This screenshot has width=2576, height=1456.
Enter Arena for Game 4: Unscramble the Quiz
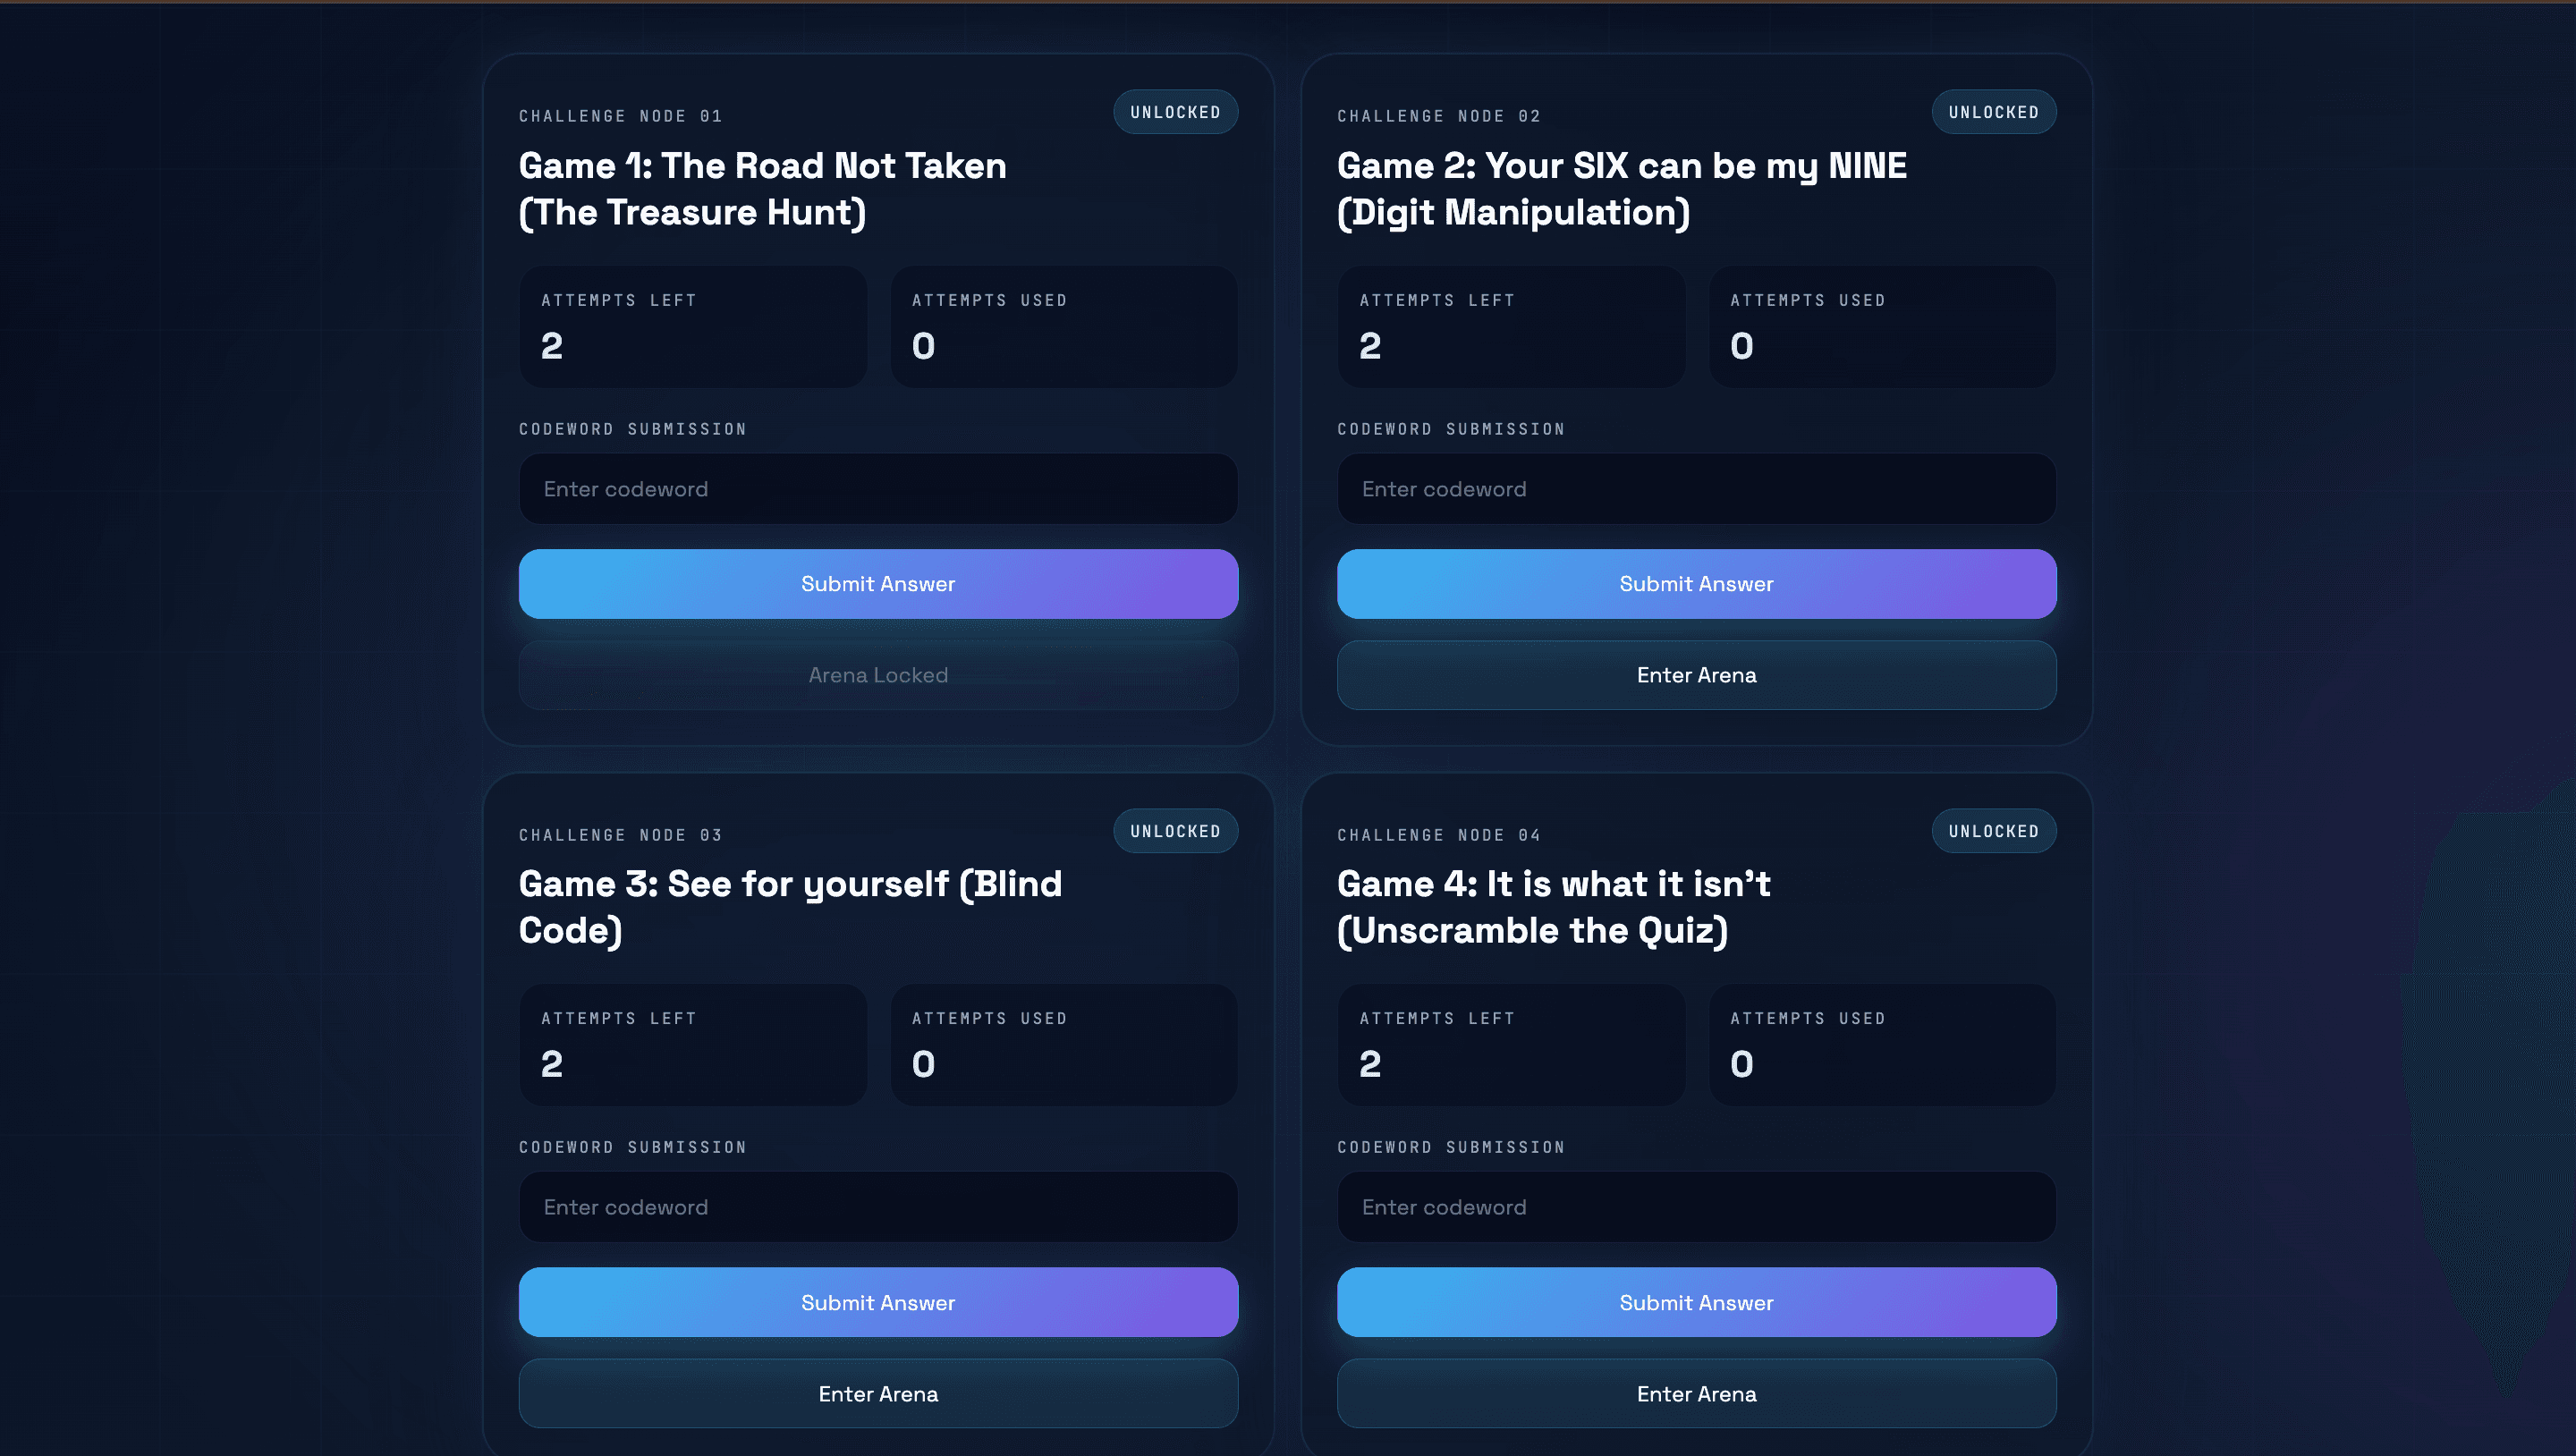coord(1696,1393)
